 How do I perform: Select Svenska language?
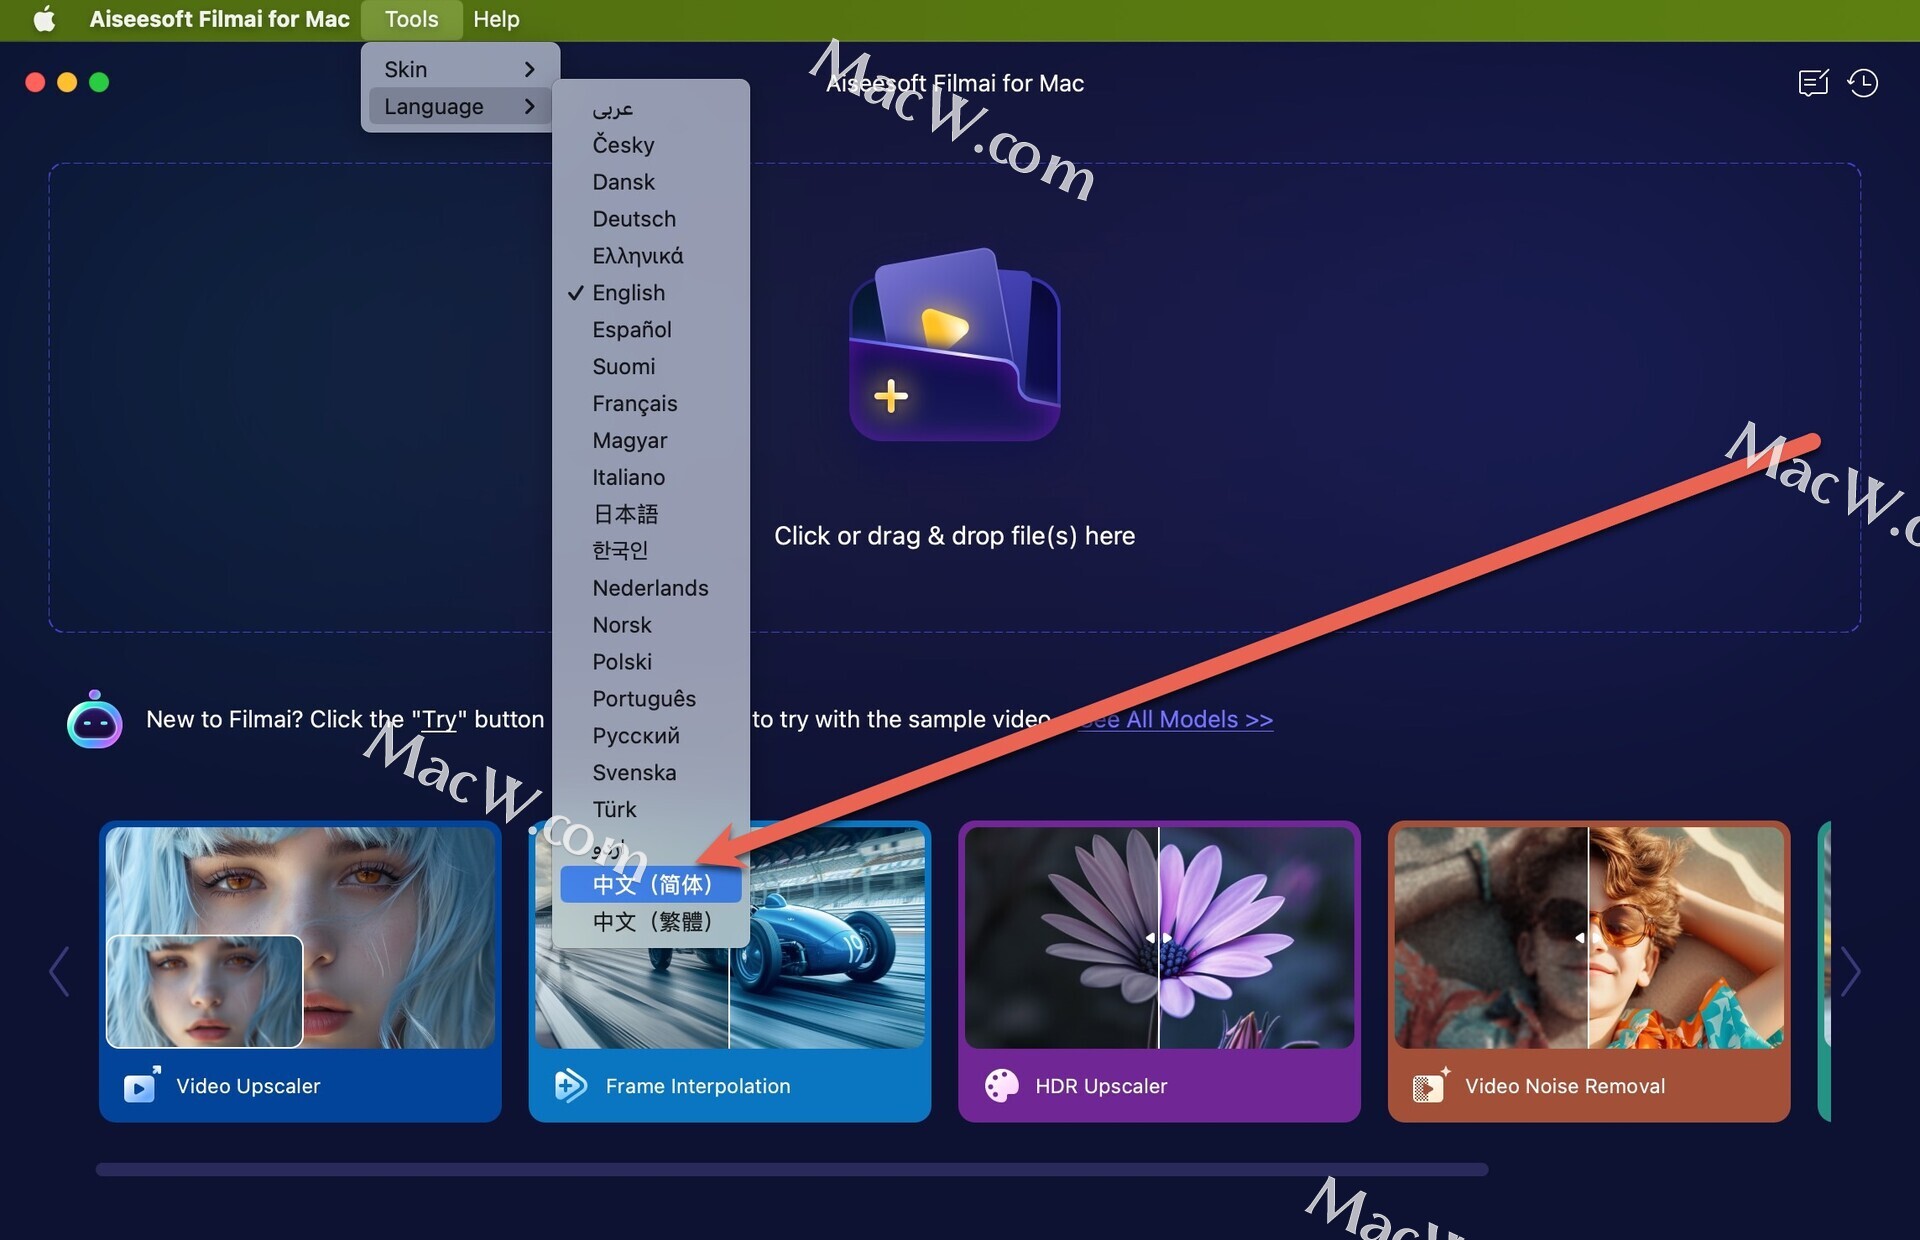tap(651, 773)
